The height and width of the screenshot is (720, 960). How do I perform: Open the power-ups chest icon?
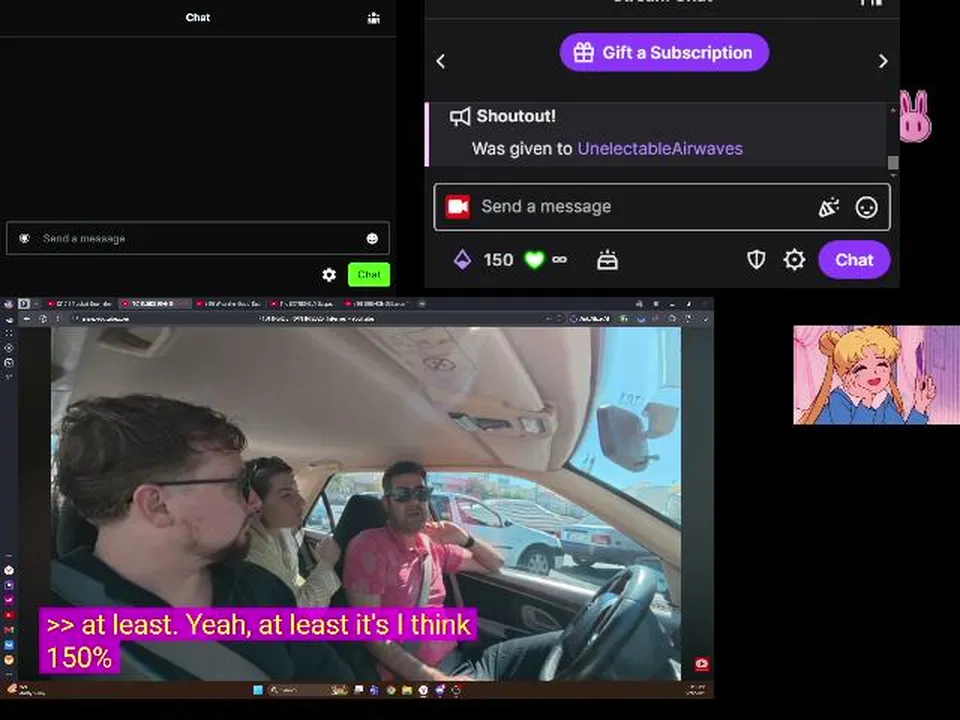point(607,260)
